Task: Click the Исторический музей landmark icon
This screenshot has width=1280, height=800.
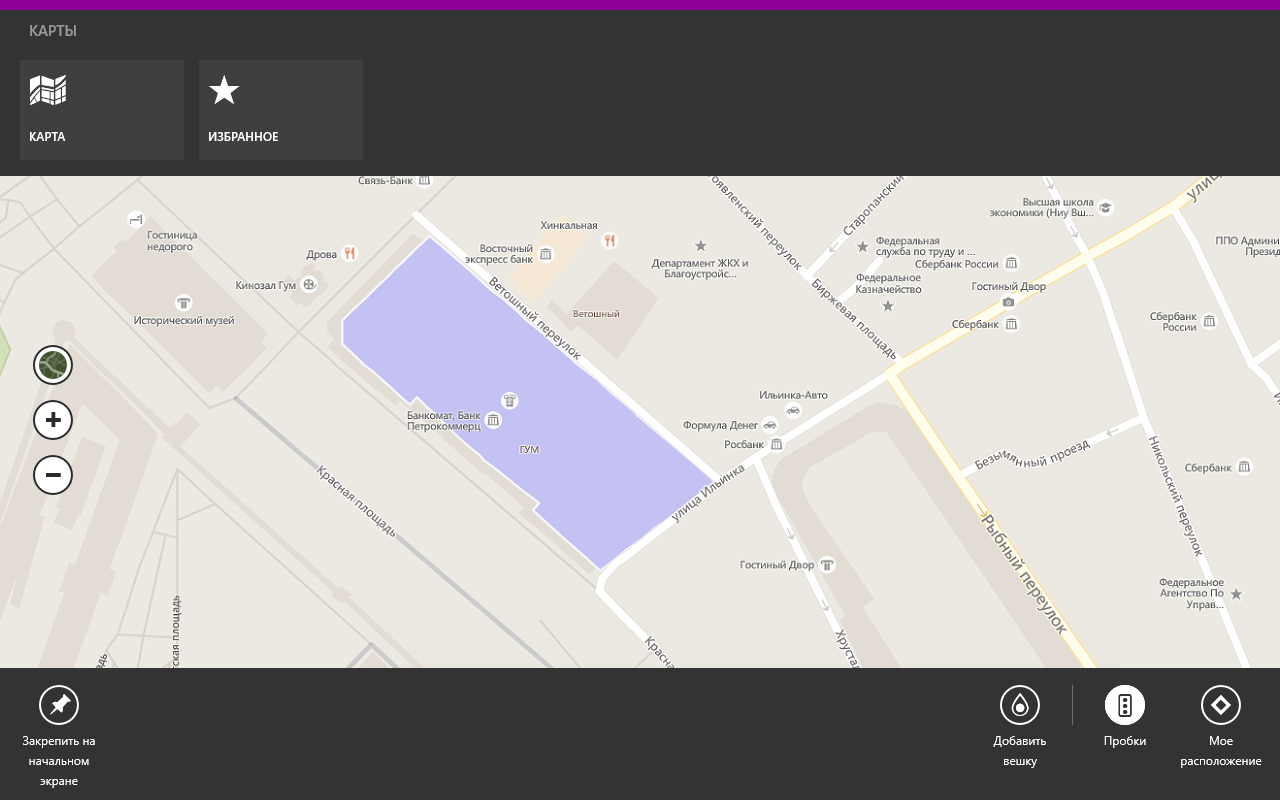Action: pos(183,303)
